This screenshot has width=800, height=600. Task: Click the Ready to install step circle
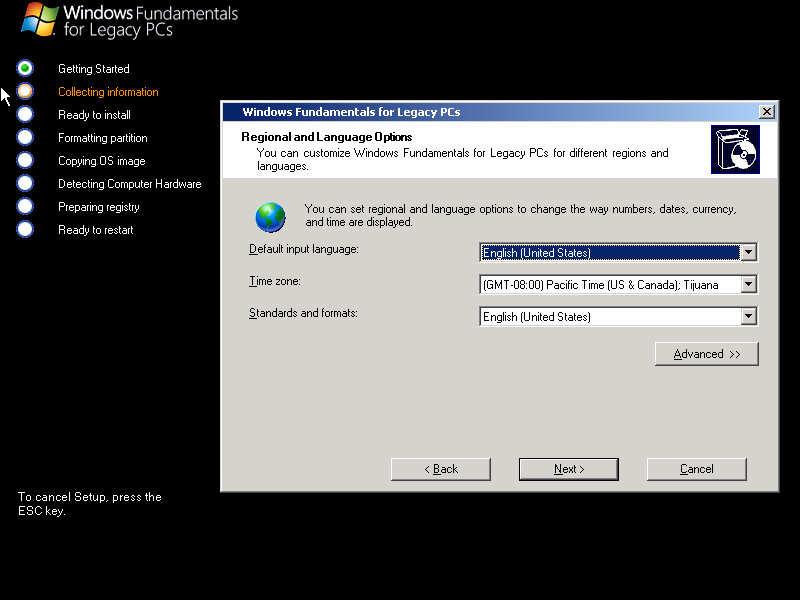pos(25,114)
